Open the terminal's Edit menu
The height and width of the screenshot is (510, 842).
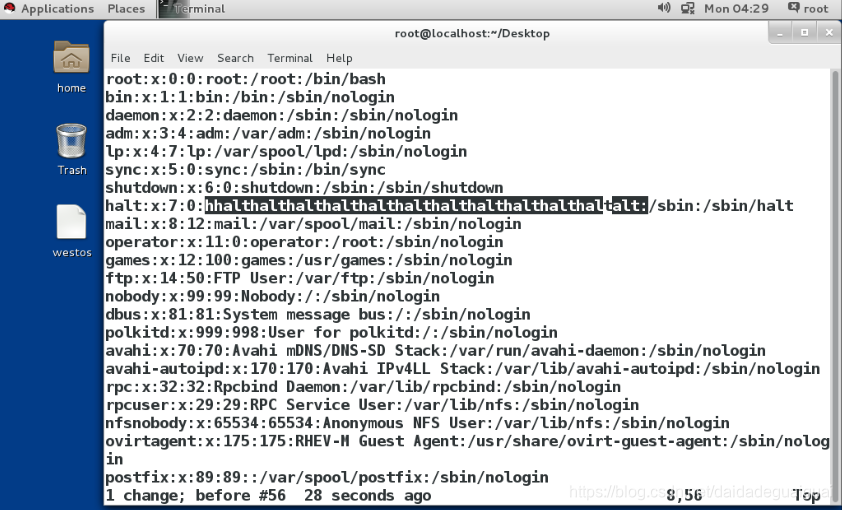pyautogui.click(x=154, y=58)
